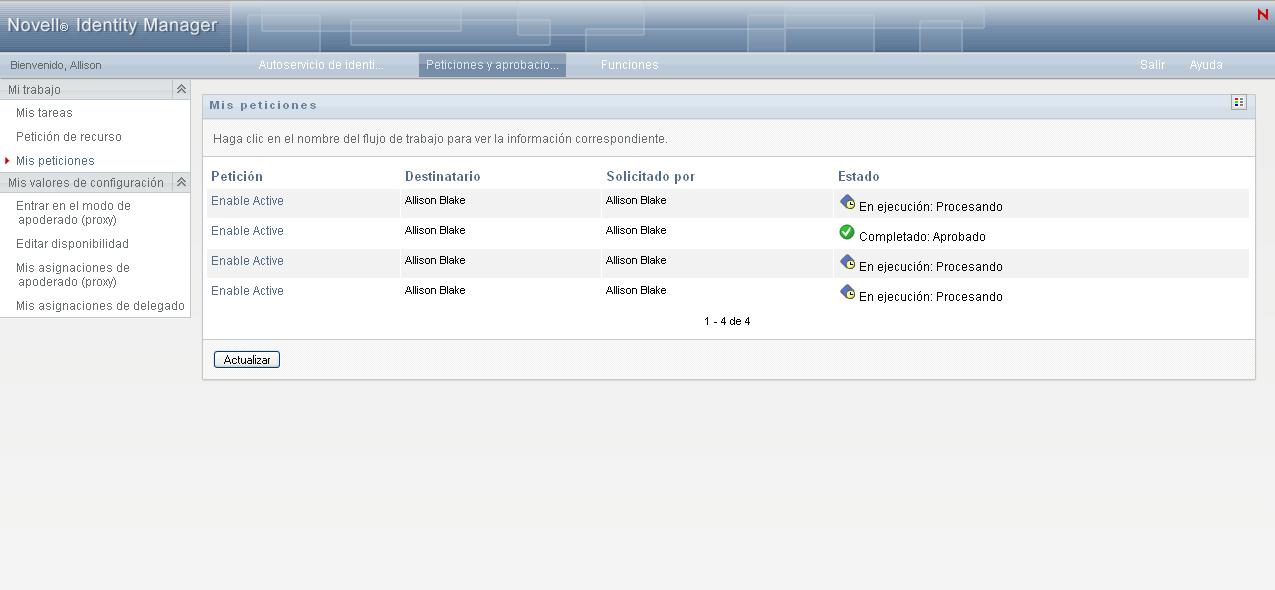This screenshot has height=590, width=1275.
Task: Open the Autoservicio de identi... tab
Action: [x=321, y=65]
